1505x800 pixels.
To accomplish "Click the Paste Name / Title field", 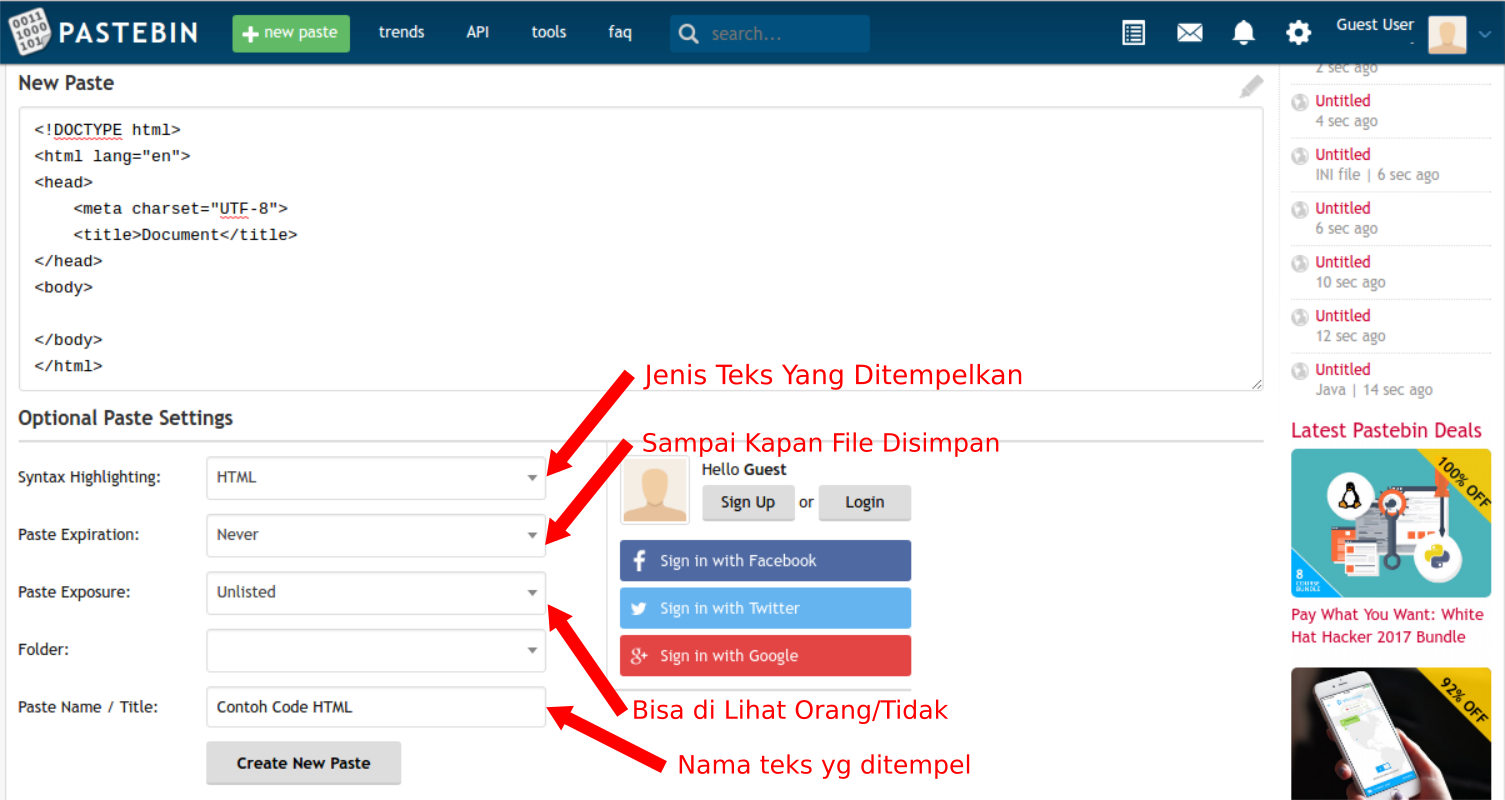I will coord(376,707).
